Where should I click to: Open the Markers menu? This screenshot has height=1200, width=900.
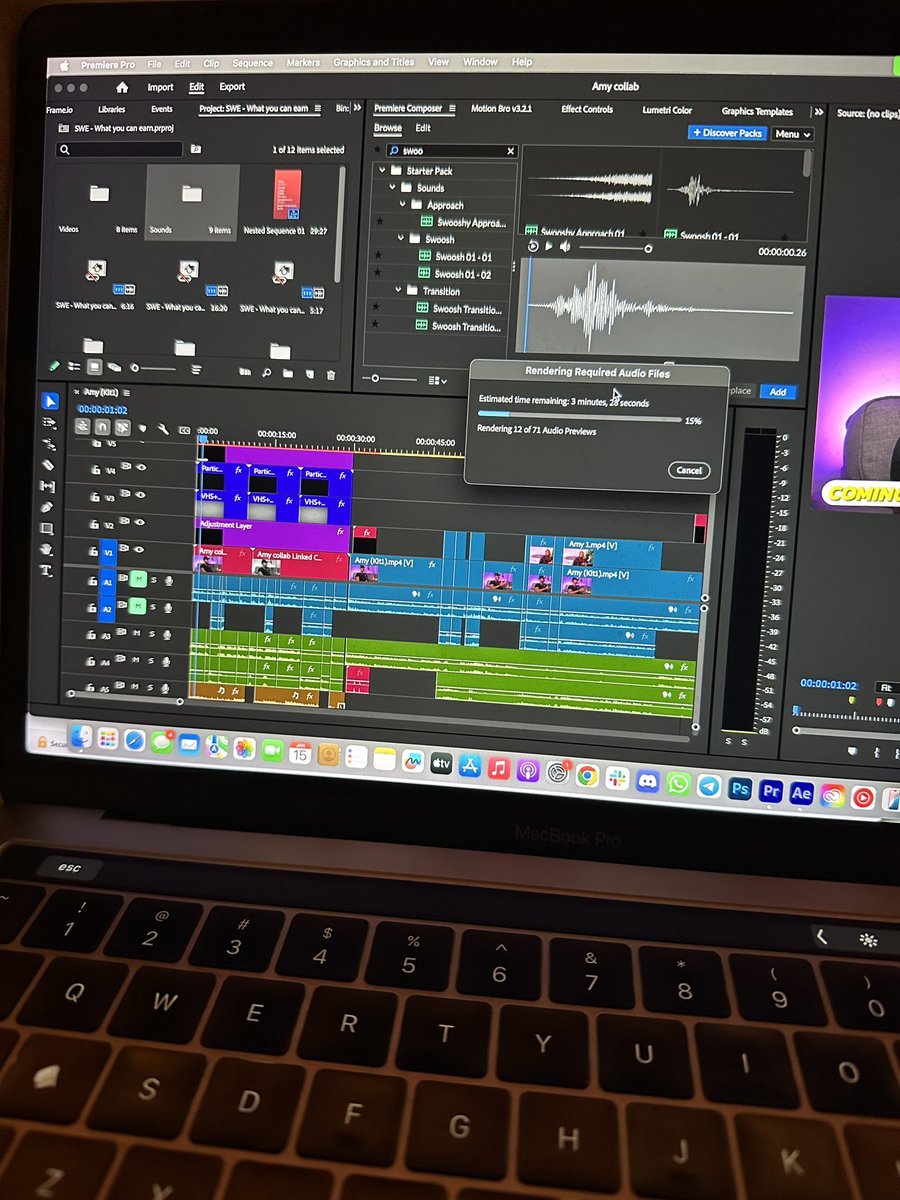click(x=303, y=62)
